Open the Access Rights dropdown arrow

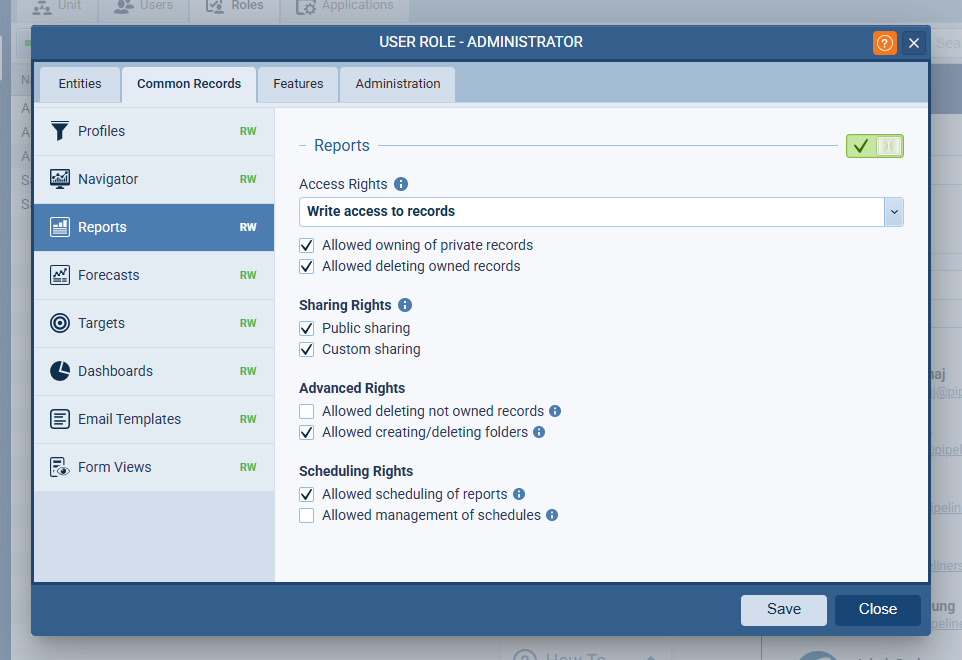pos(893,212)
